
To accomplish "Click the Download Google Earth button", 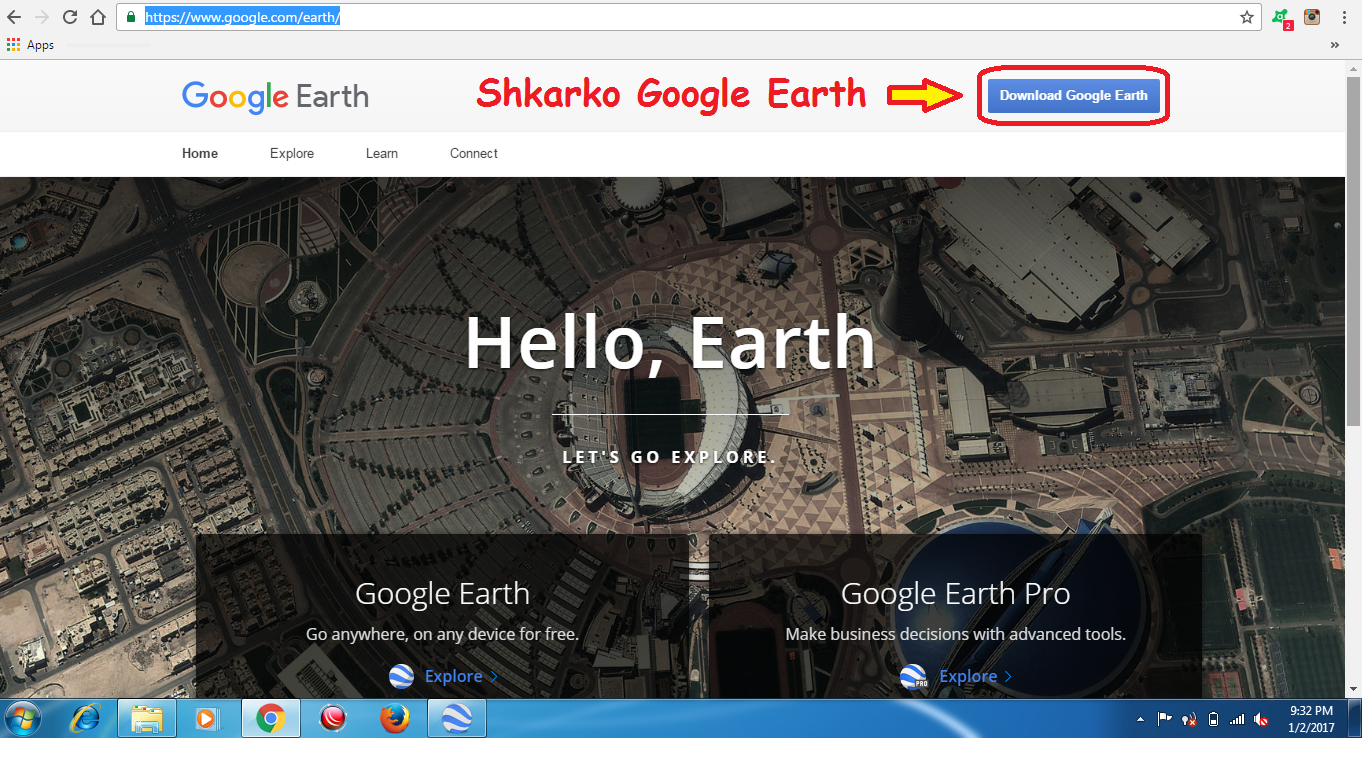I will [1073, 96].
